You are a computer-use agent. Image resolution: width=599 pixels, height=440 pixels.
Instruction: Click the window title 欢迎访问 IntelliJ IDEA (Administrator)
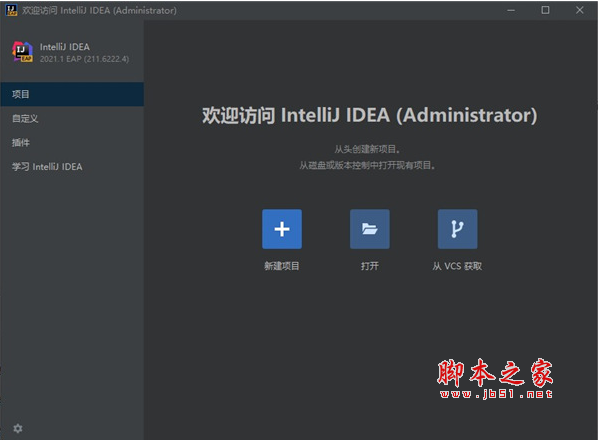pos(99,10)
